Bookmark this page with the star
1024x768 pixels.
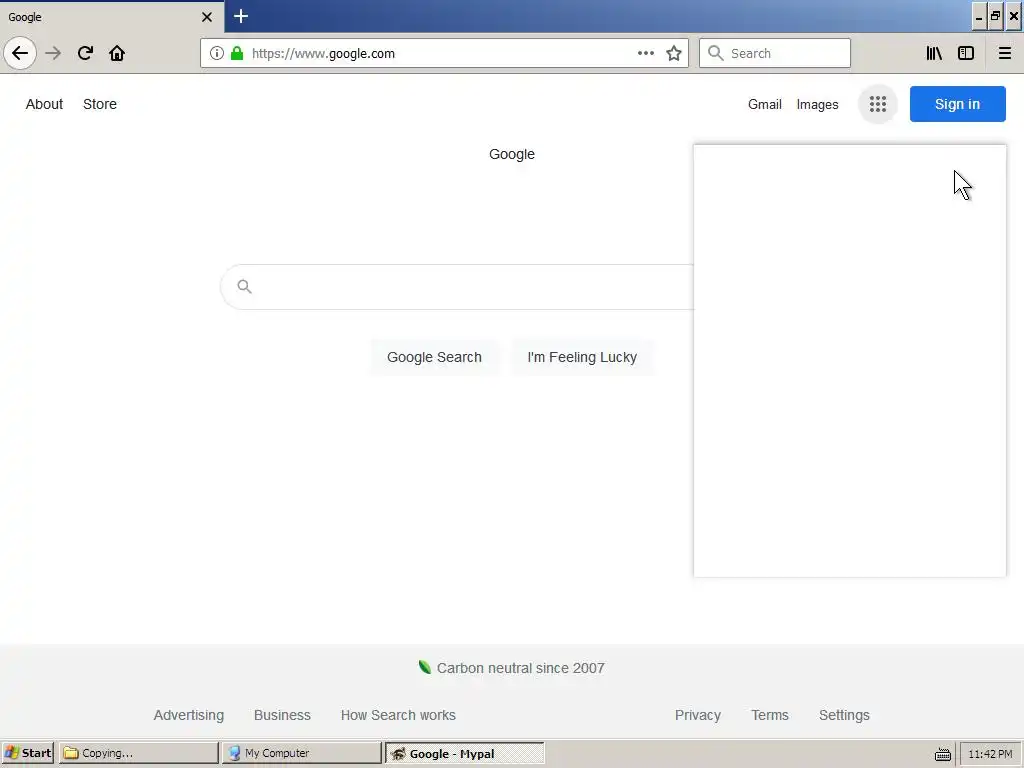[674, 53]
